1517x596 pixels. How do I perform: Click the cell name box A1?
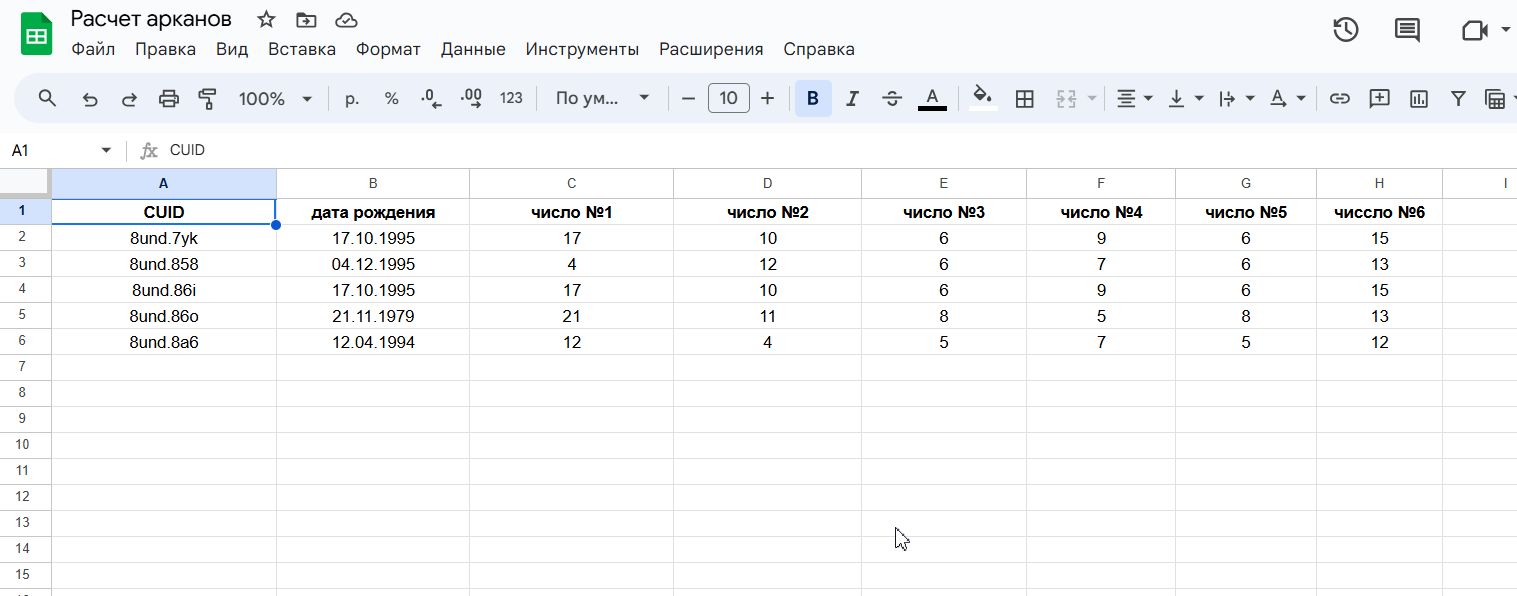60,150
